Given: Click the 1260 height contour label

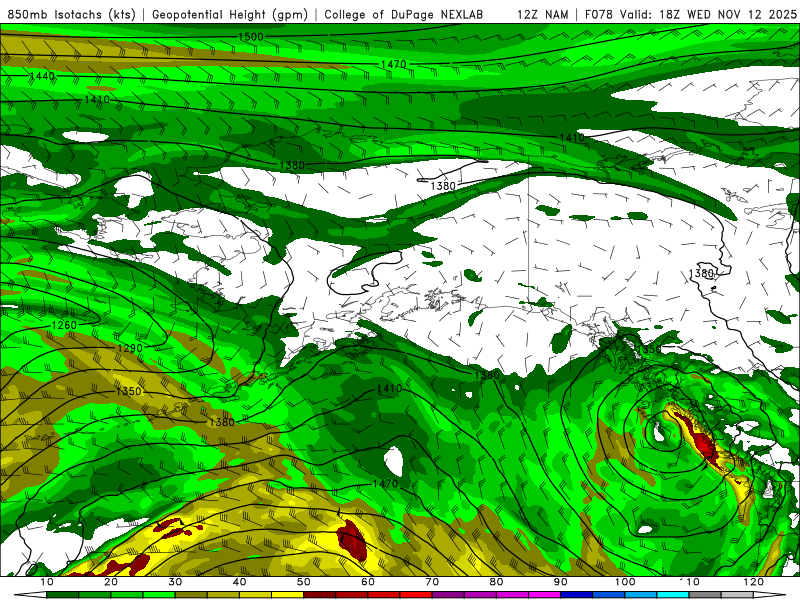Looking at the screenshot, I should point(64,325).
